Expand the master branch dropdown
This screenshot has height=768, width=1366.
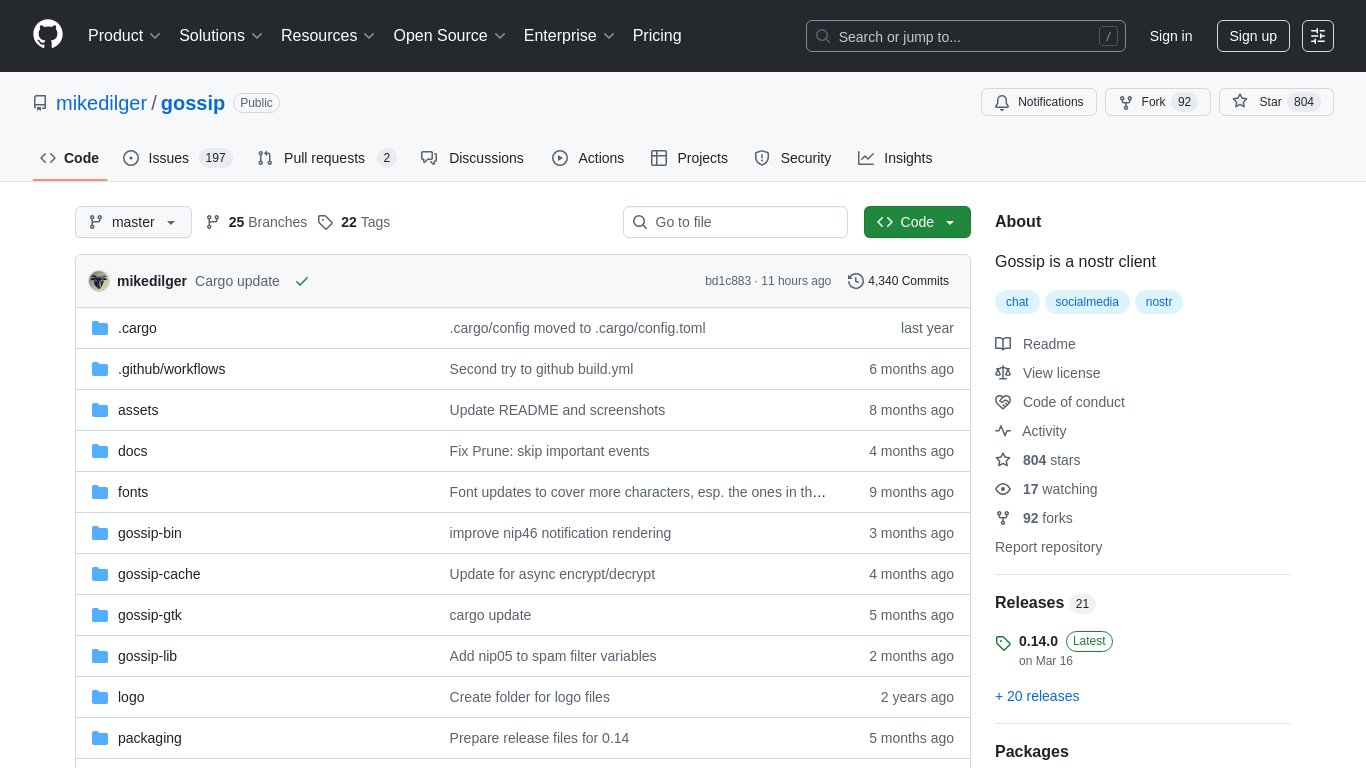[x=133, y=222]
